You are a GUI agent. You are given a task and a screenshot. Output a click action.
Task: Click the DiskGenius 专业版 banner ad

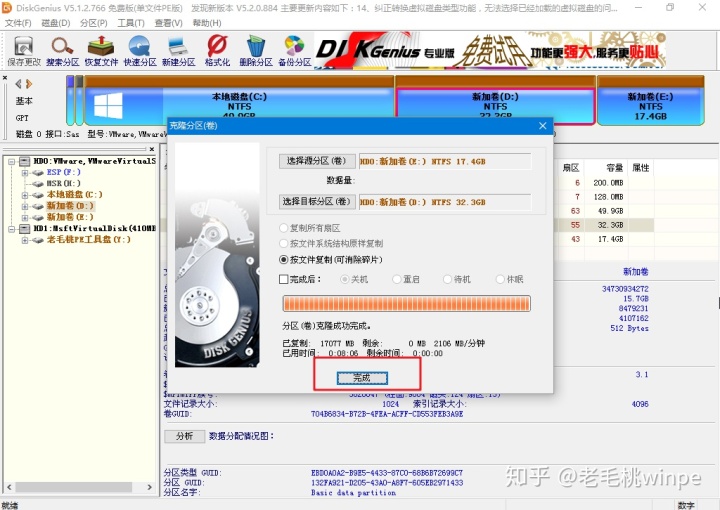coord(490,50)
